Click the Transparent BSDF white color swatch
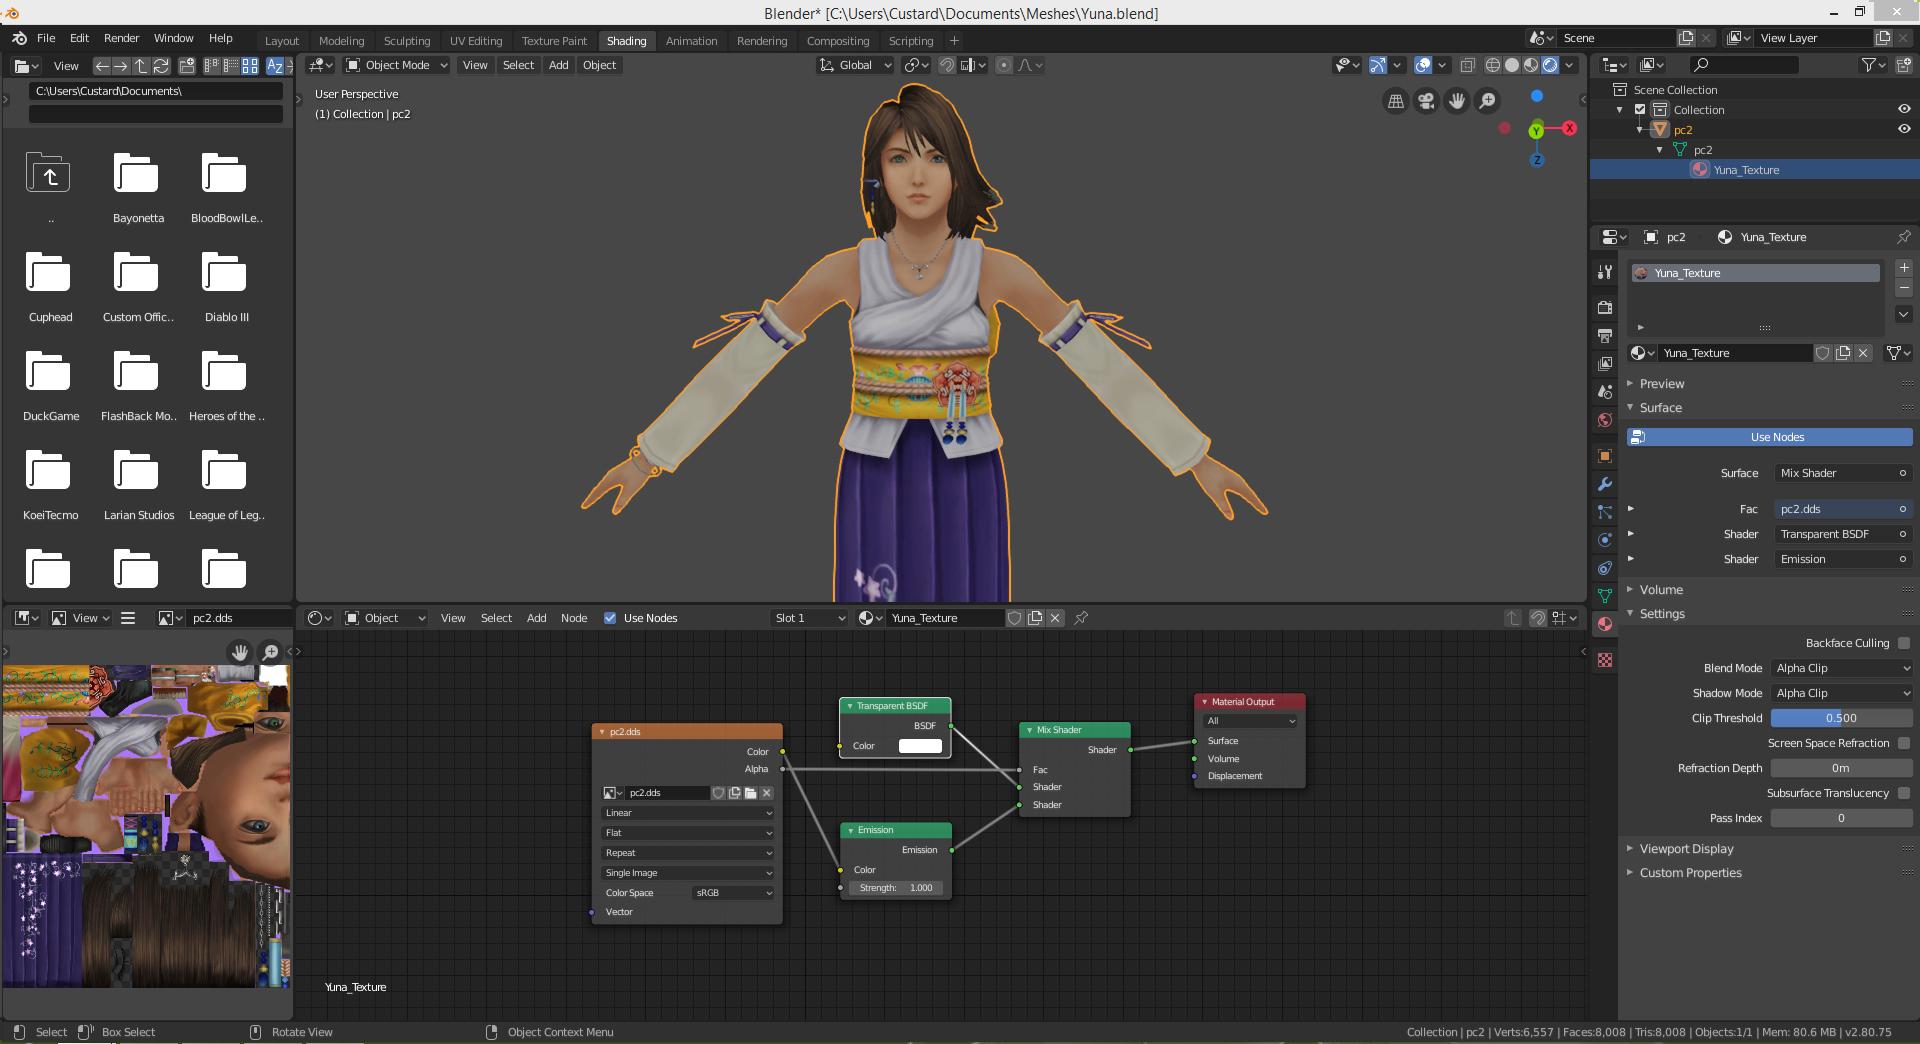Screen dimensions: 1920x1044 920,746
